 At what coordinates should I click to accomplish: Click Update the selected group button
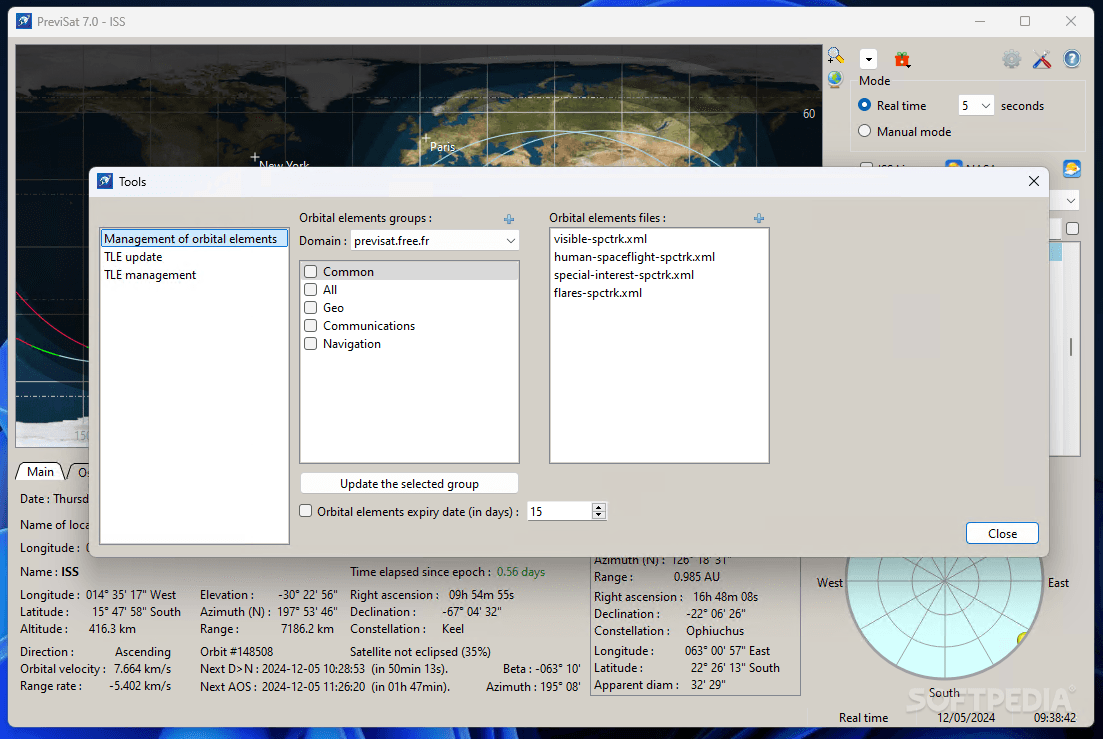click(x=409, y=484)
